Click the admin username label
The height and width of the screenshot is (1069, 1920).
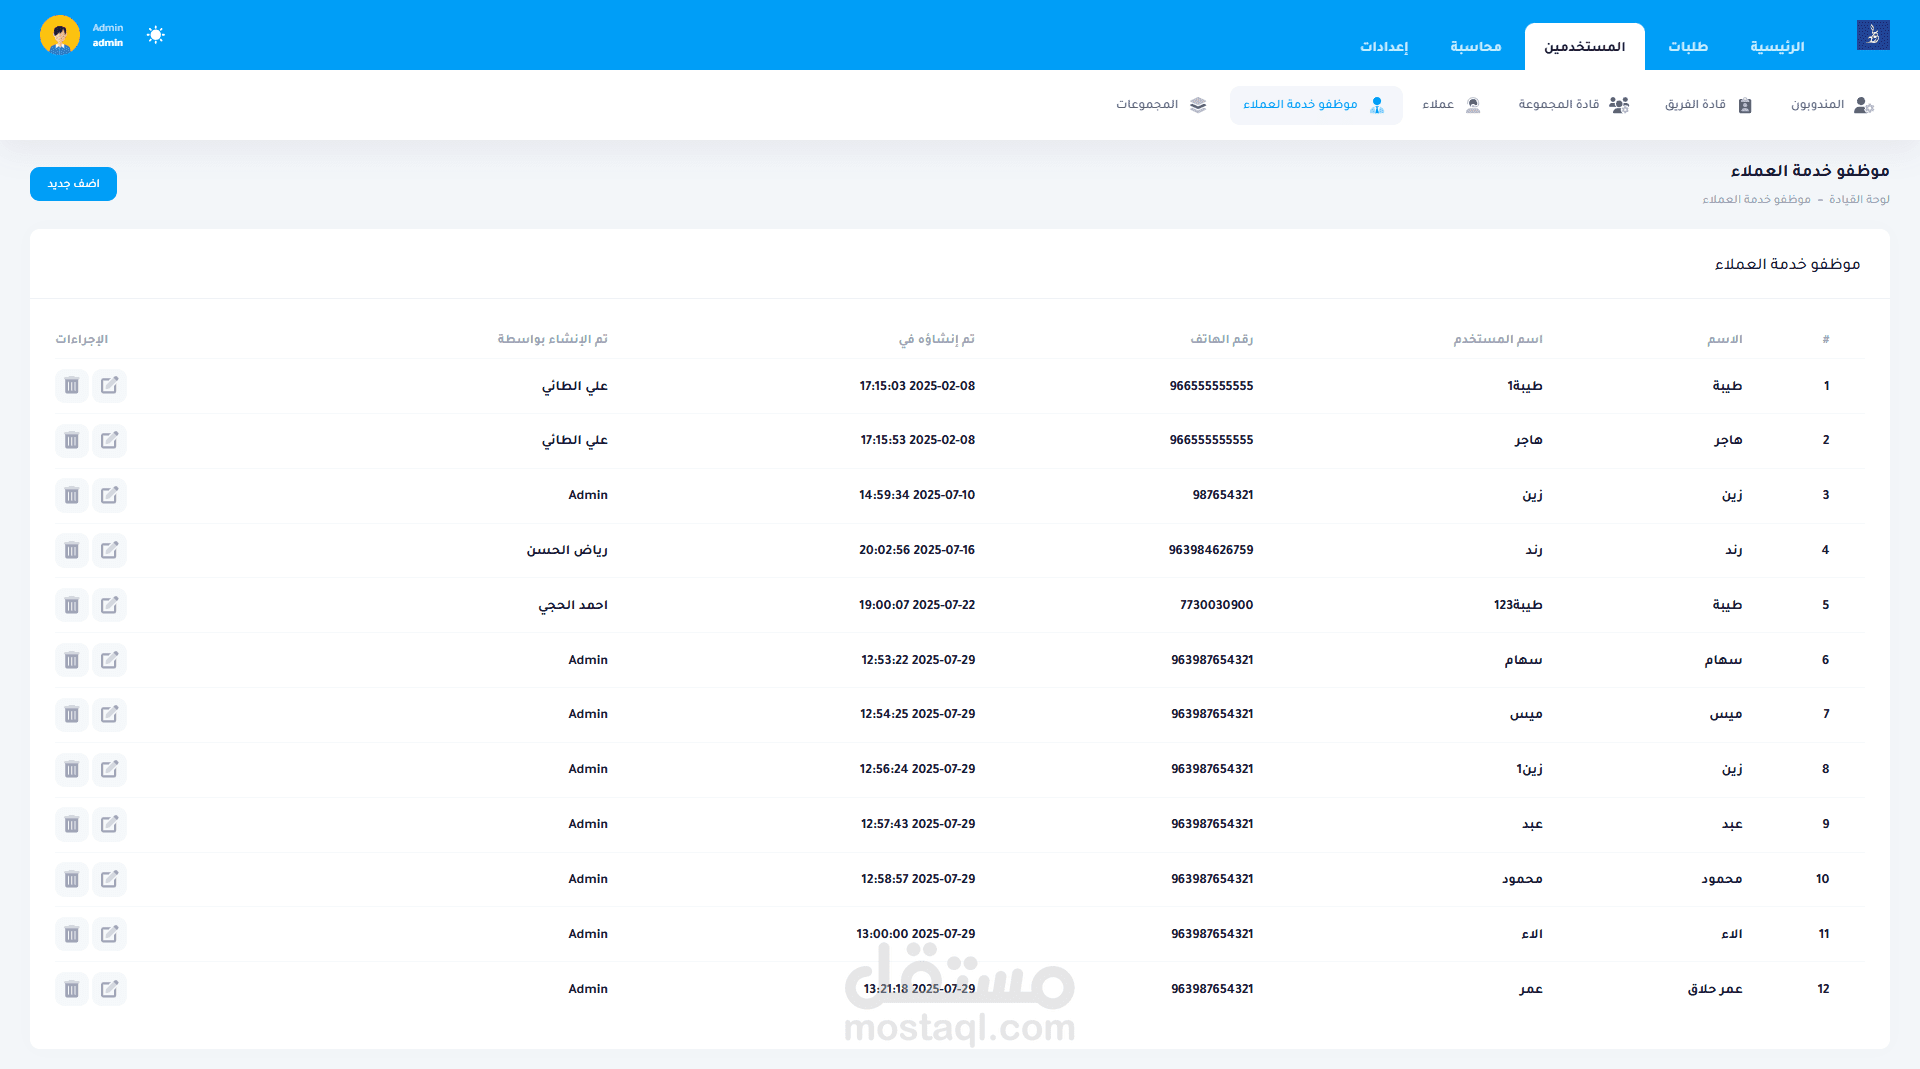coord(108,43)
